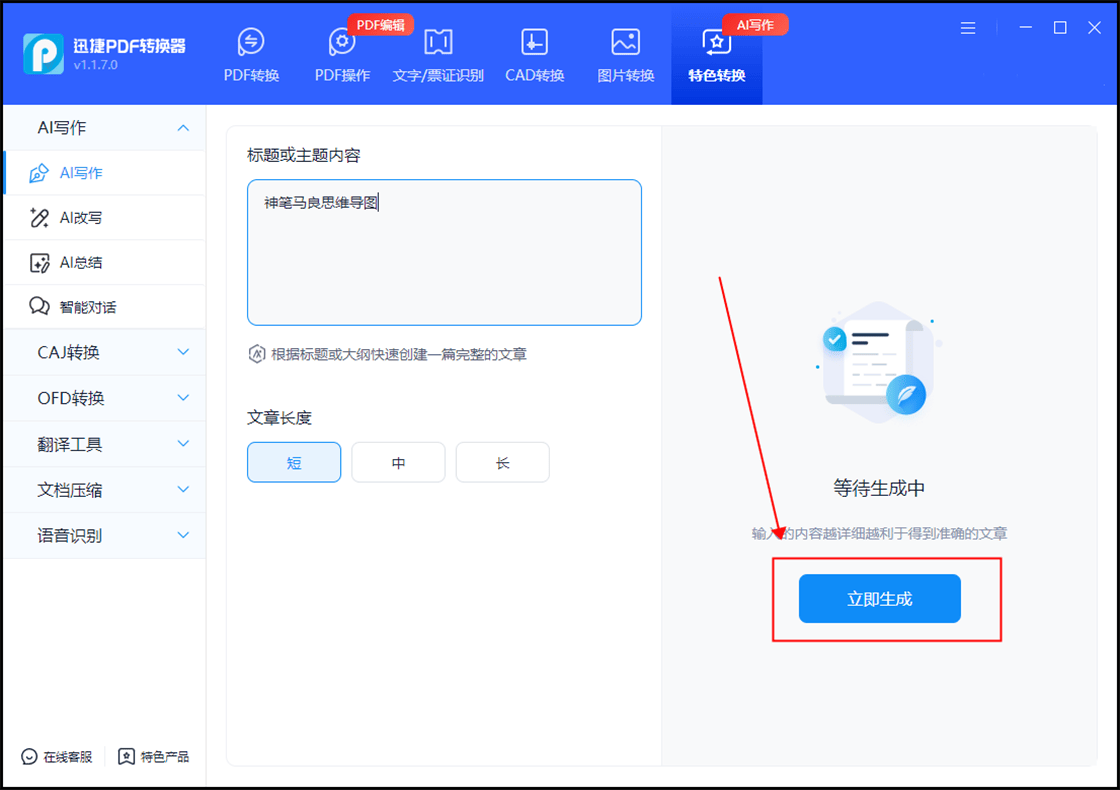Click the version text v1.1.7.0

click(96, 65)
